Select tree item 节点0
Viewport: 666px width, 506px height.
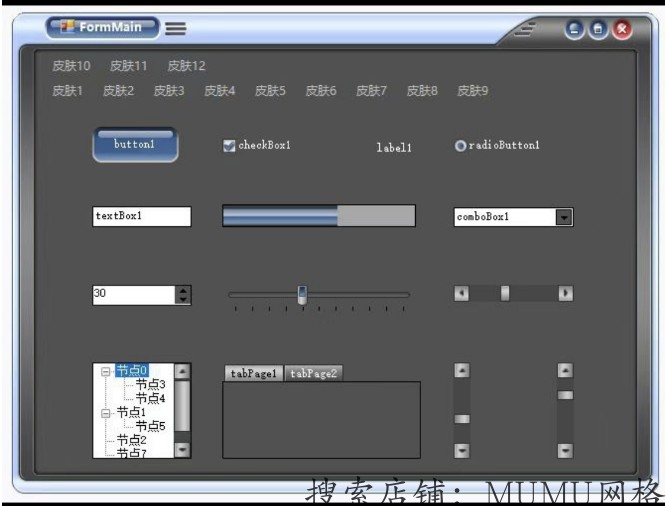(132, 370)
